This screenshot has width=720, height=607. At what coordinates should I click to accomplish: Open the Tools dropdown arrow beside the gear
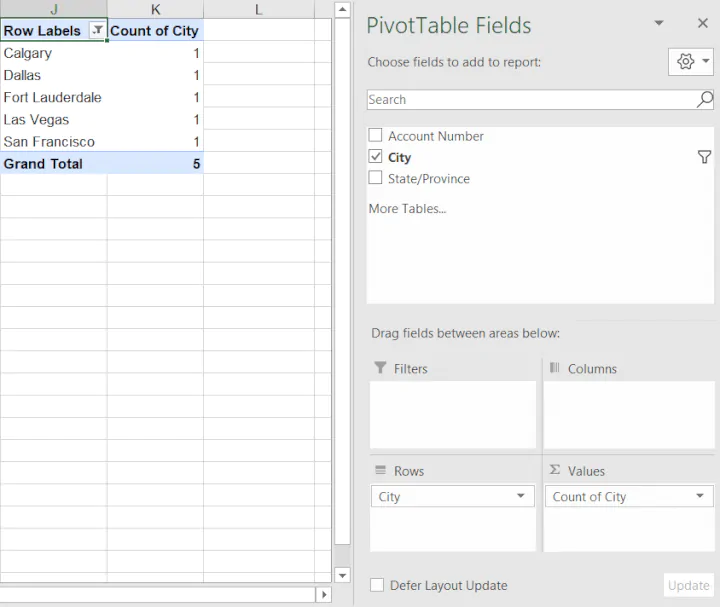(x=706, y=61)
